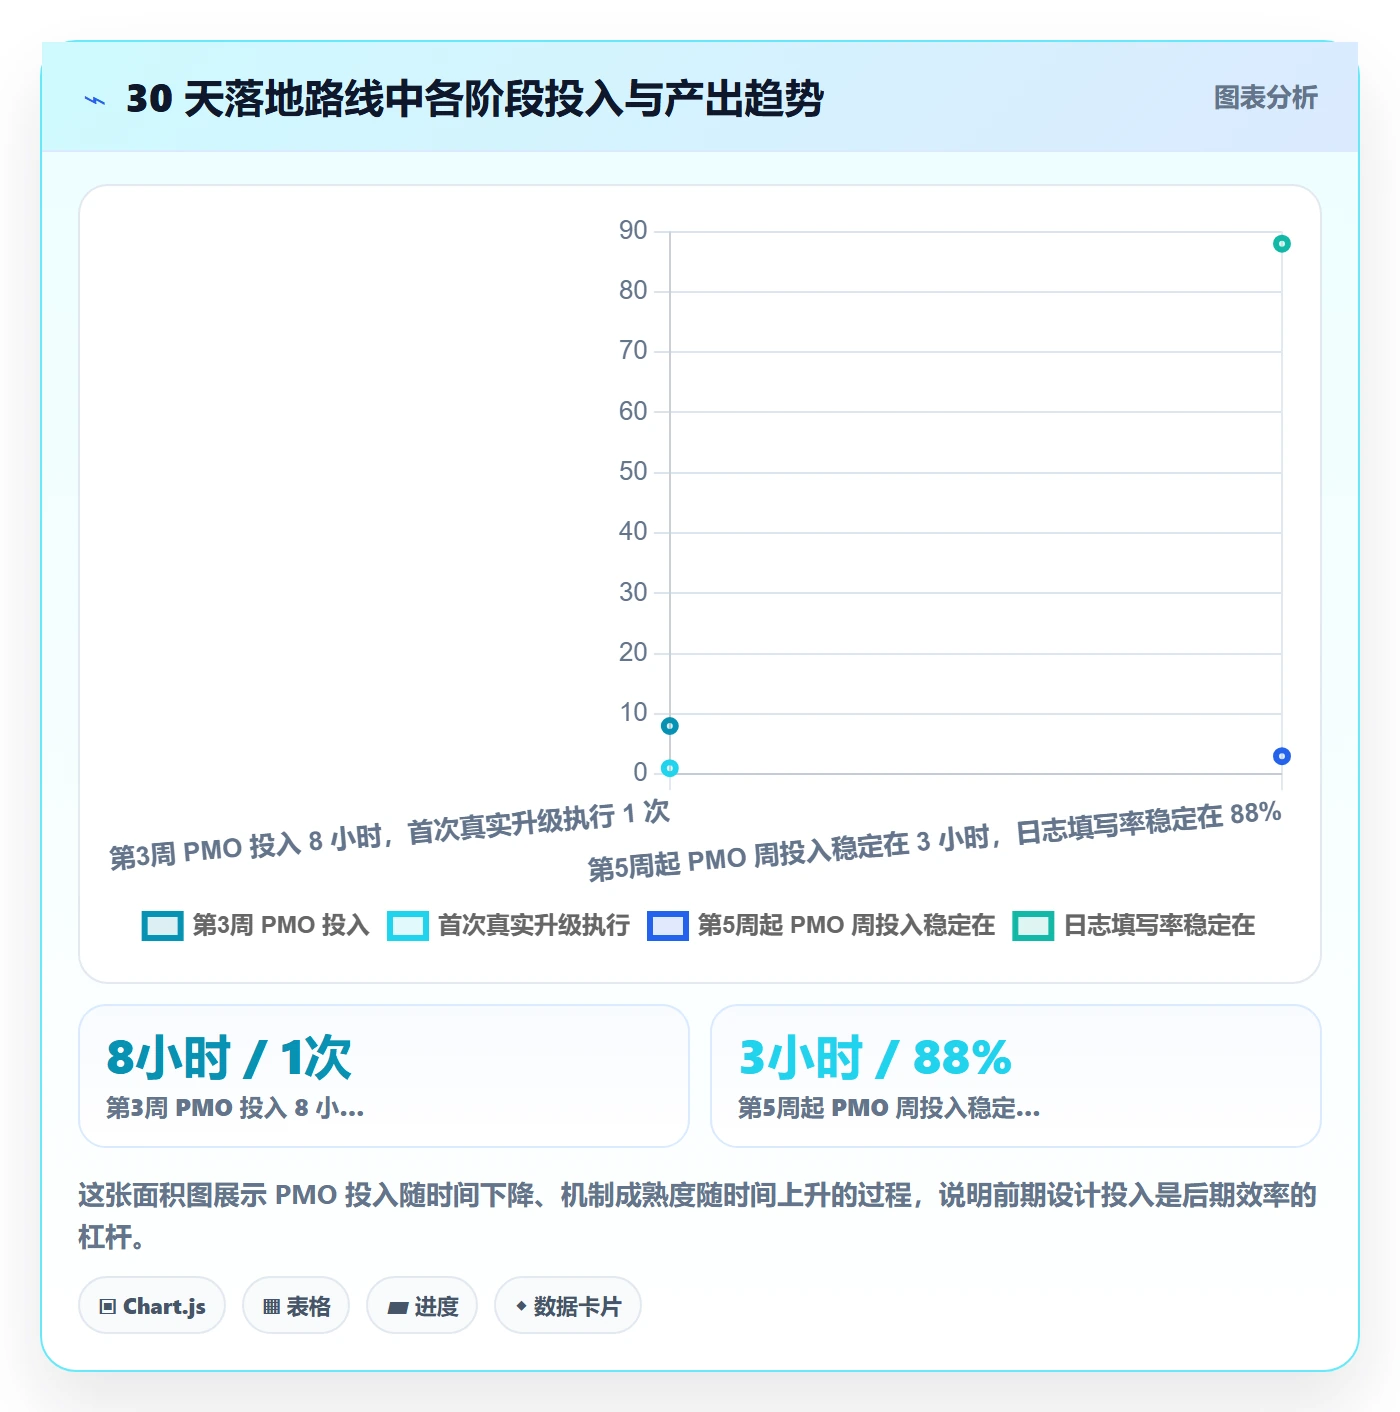Toggle the 第5周起 PMO 周投入稳定在 legend swatch
Image resolution: width=1400 pixels, height=1412 pixels.
(x=668, y=926)
